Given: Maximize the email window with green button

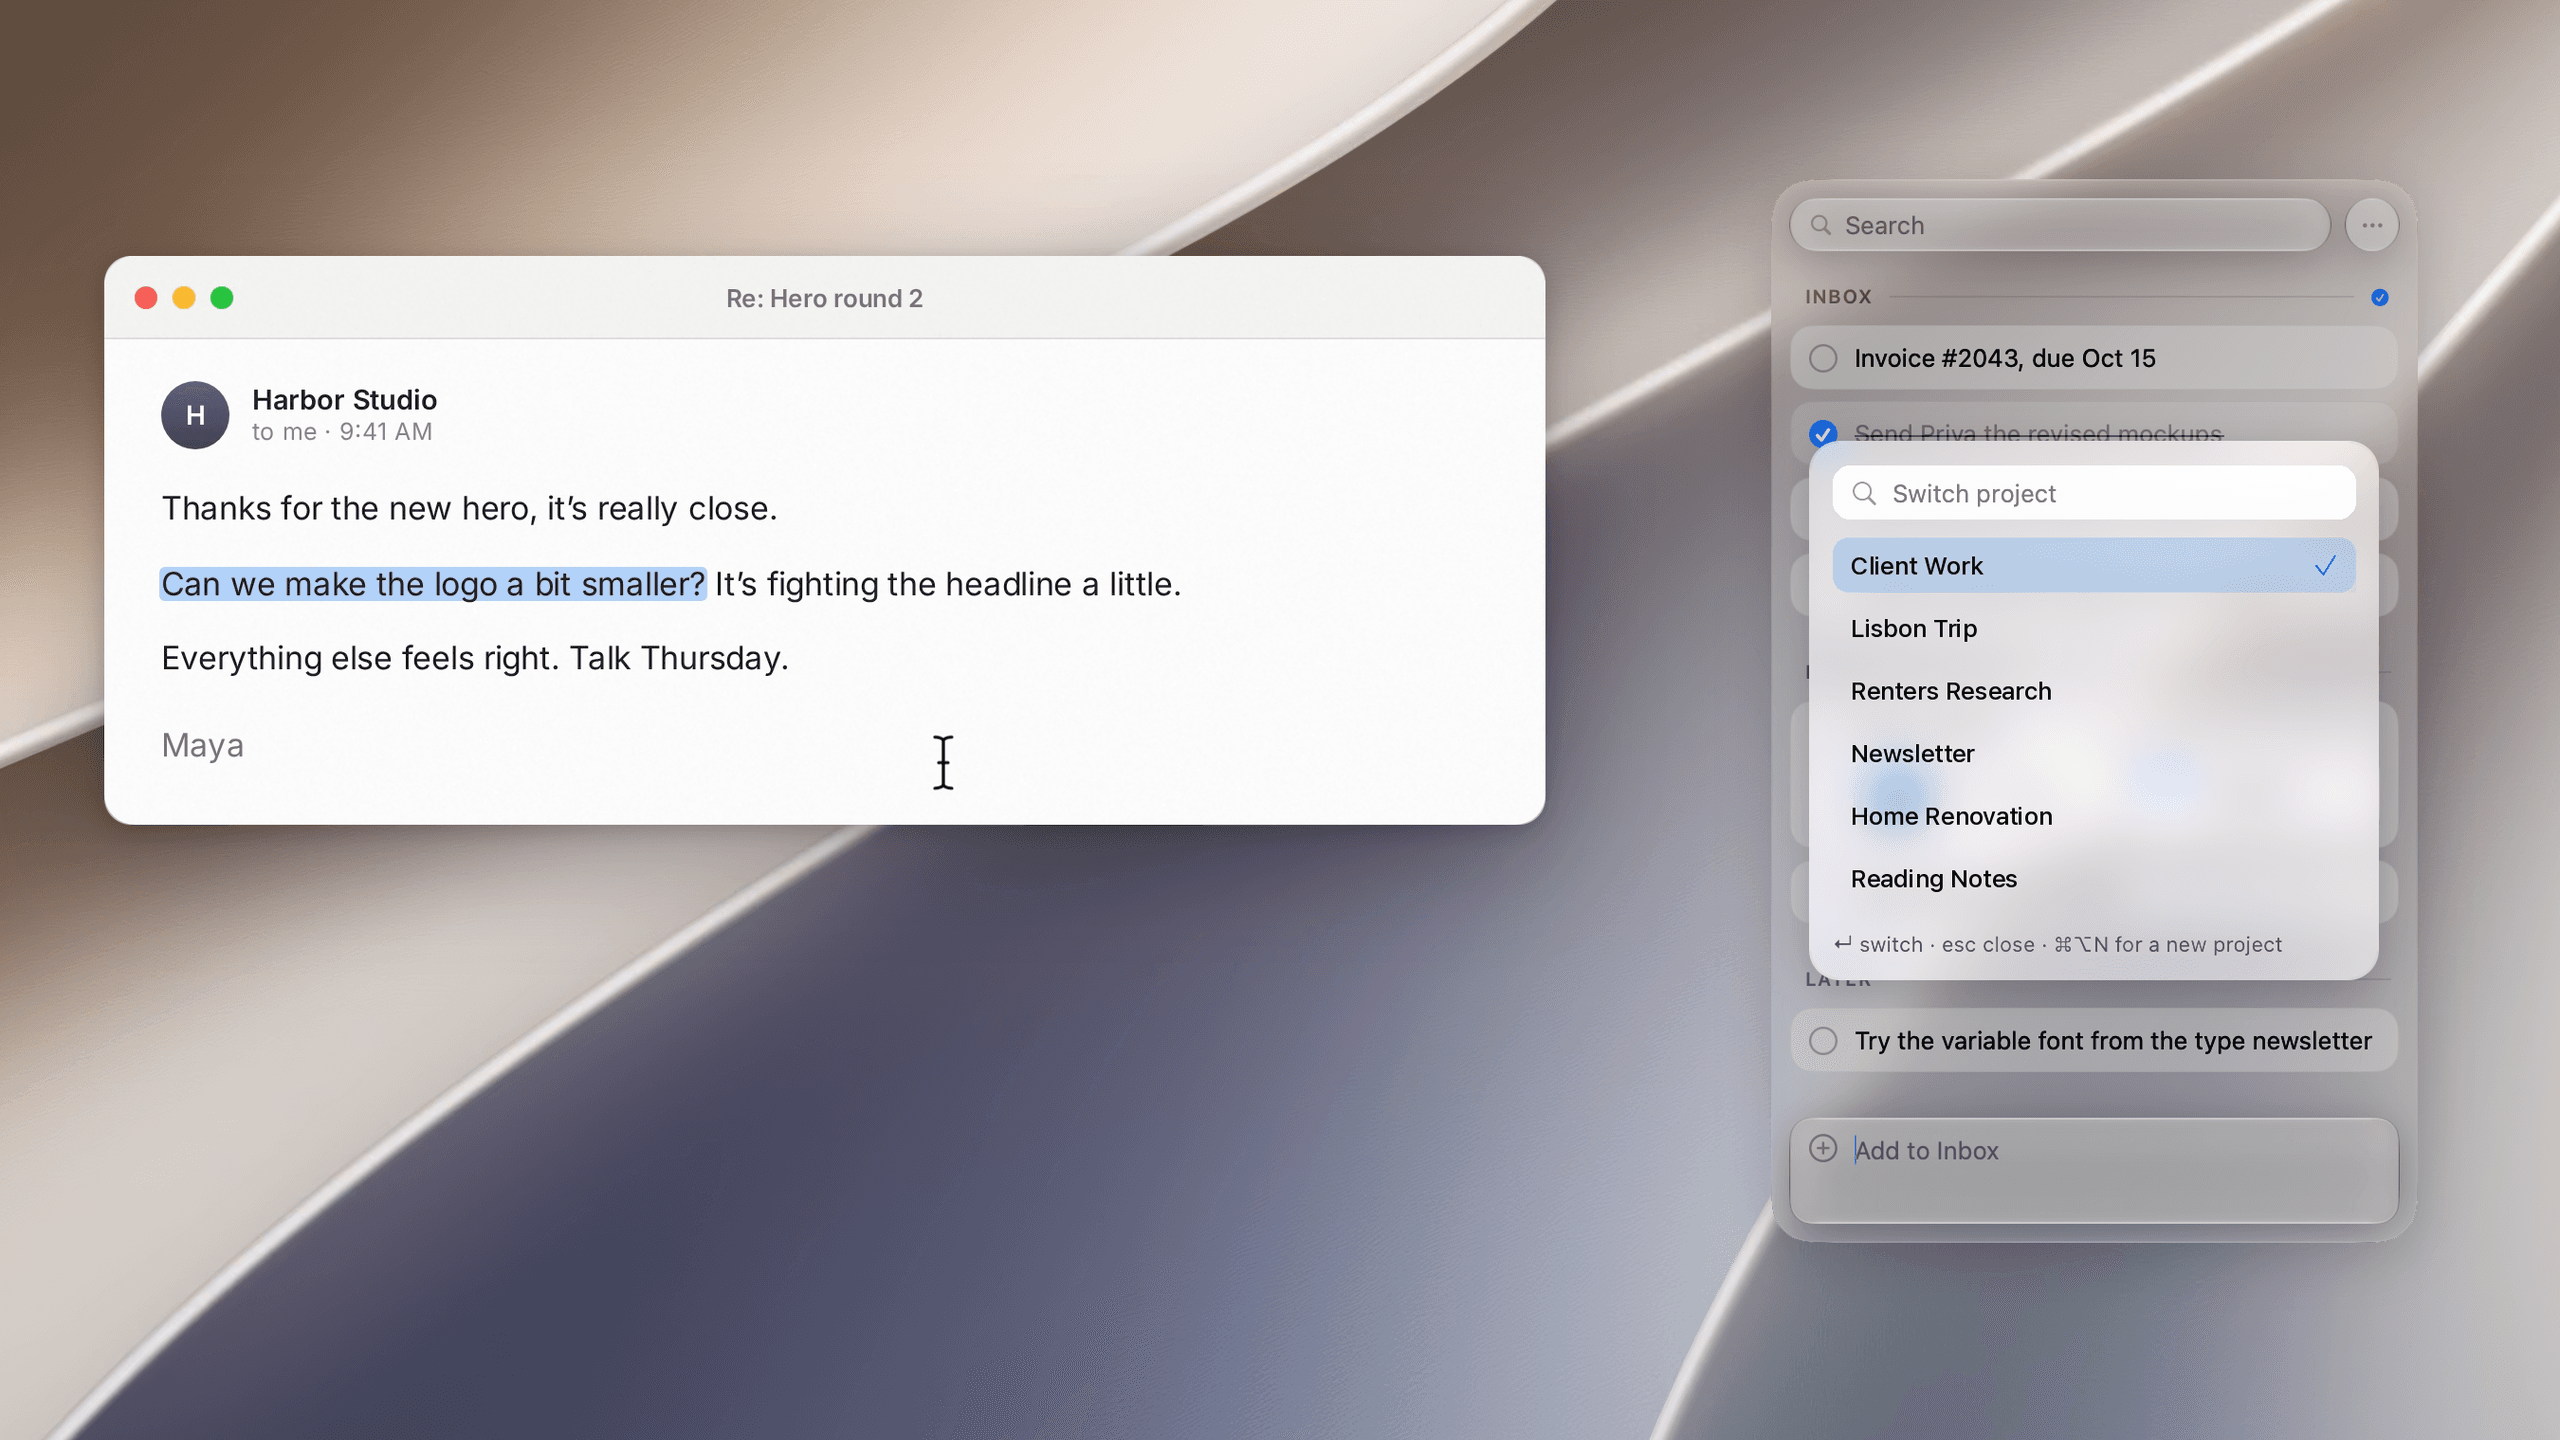Looking at the screenshot, I should 222,298.
